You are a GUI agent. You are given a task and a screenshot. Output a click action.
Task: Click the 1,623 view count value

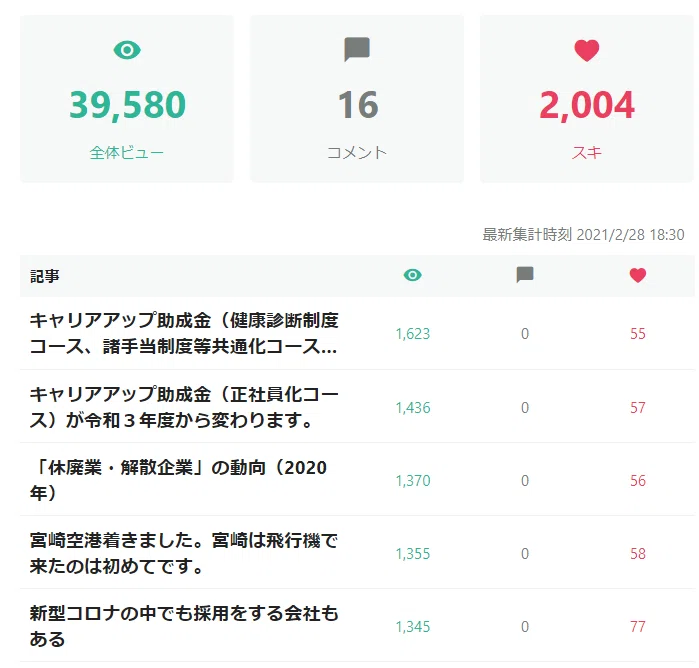(x=413, y=334)
